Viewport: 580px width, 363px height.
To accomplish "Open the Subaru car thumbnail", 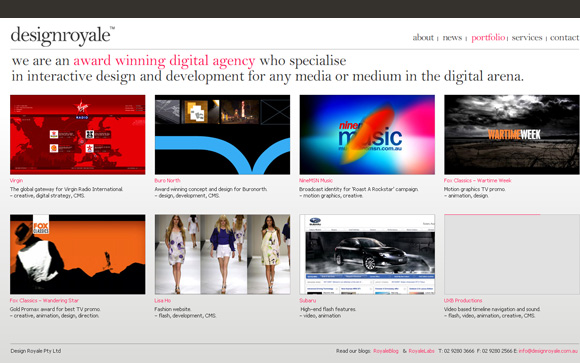I will [367, 255].
